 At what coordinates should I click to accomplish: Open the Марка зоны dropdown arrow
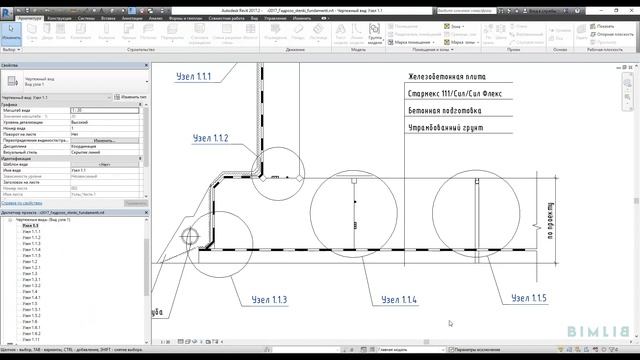pos(478,42)
